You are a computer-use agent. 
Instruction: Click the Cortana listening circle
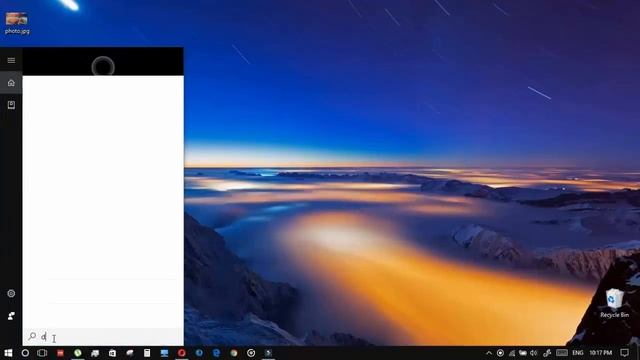tap(103, 66)
